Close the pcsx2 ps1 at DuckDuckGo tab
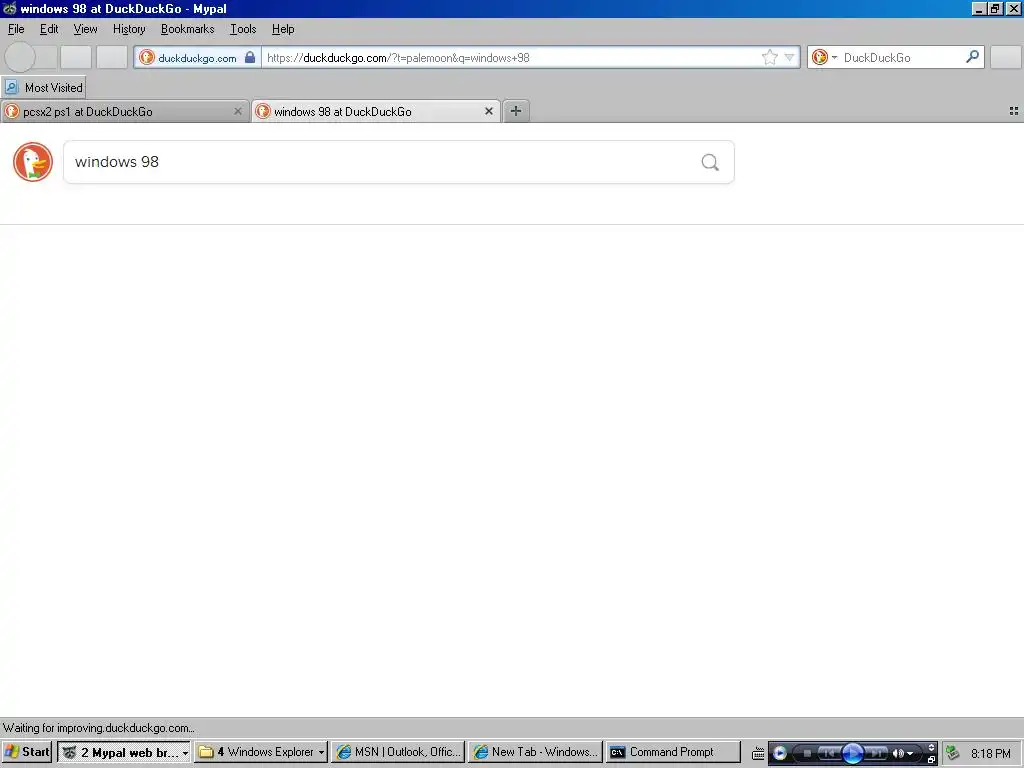This screenshot has height=768, width=1024. click(x=238, y=112)
